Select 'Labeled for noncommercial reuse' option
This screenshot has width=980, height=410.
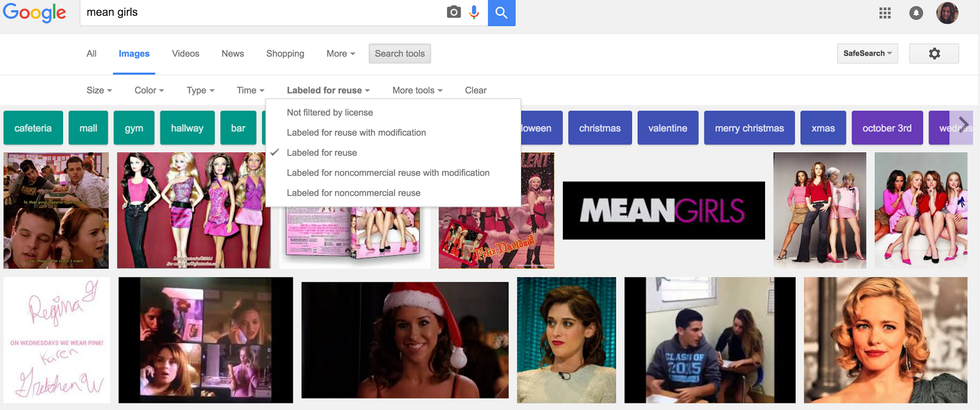click(x=353, y=193)
